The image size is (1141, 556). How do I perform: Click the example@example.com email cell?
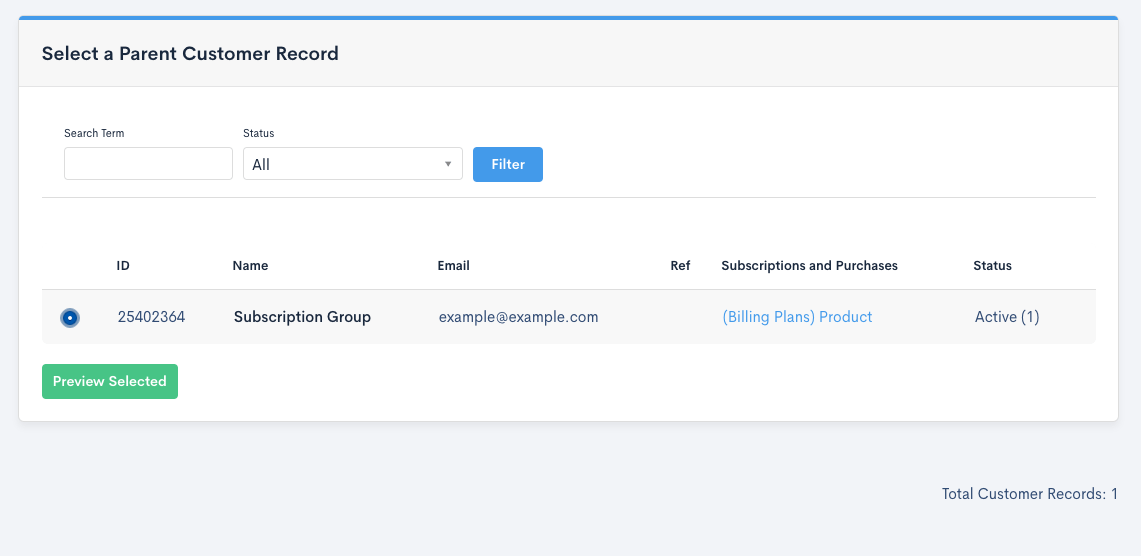pyautogui.click(x=518, y=317)
